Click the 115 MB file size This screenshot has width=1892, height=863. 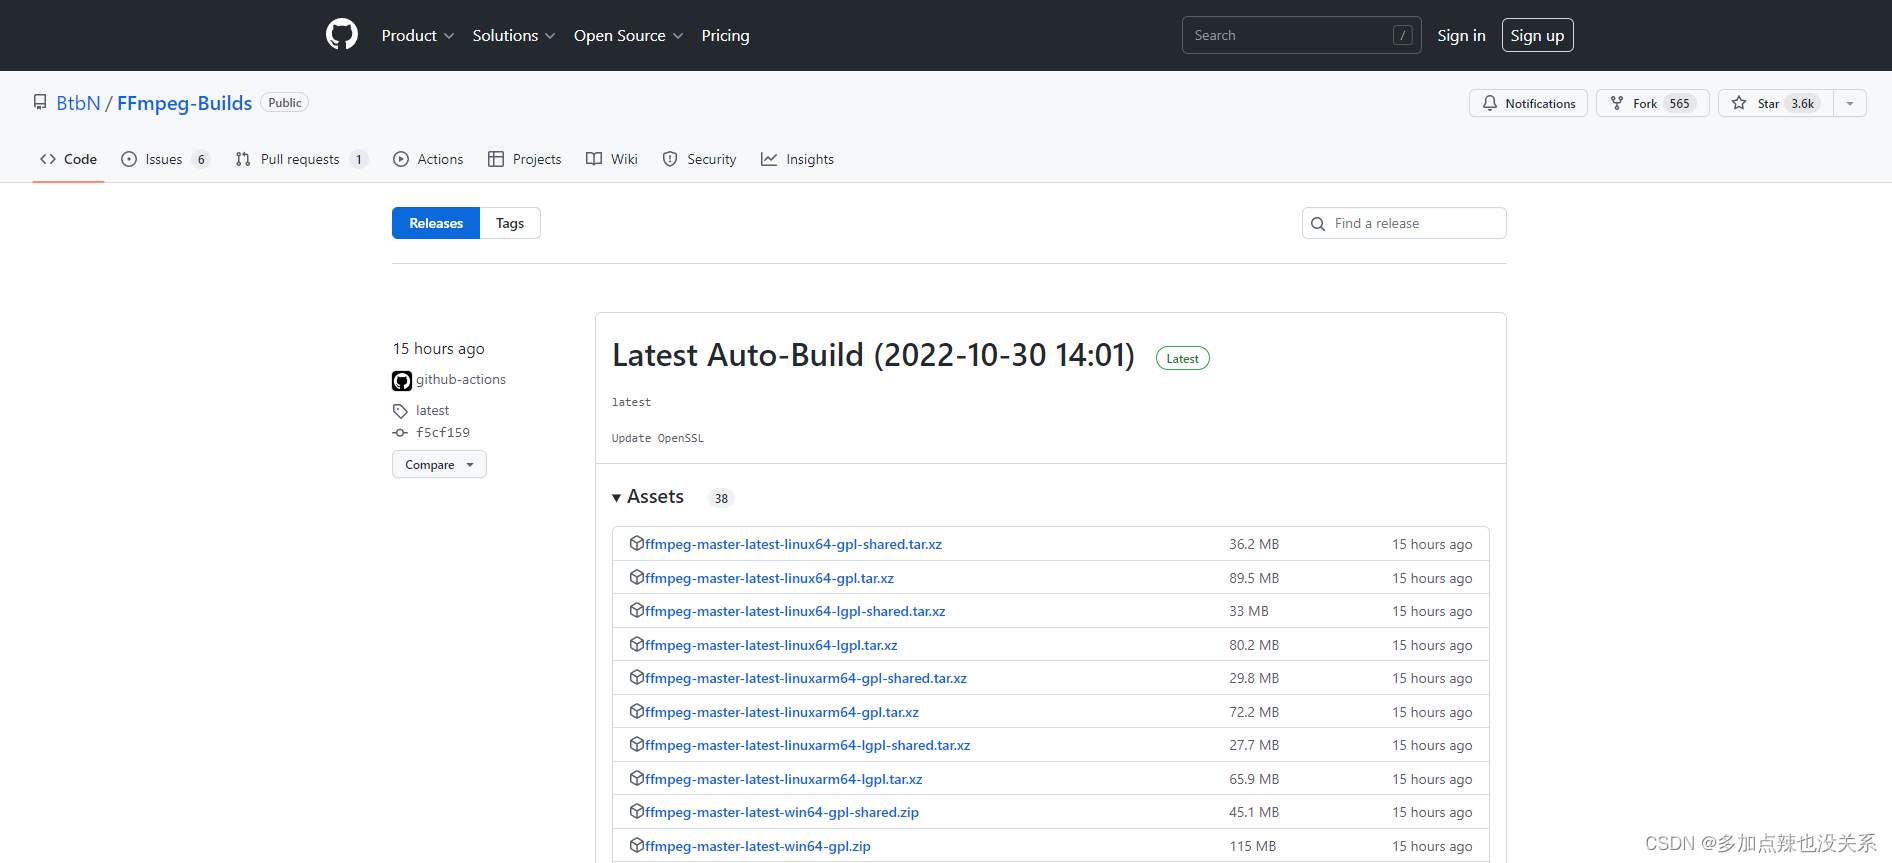click(1253, 846)
